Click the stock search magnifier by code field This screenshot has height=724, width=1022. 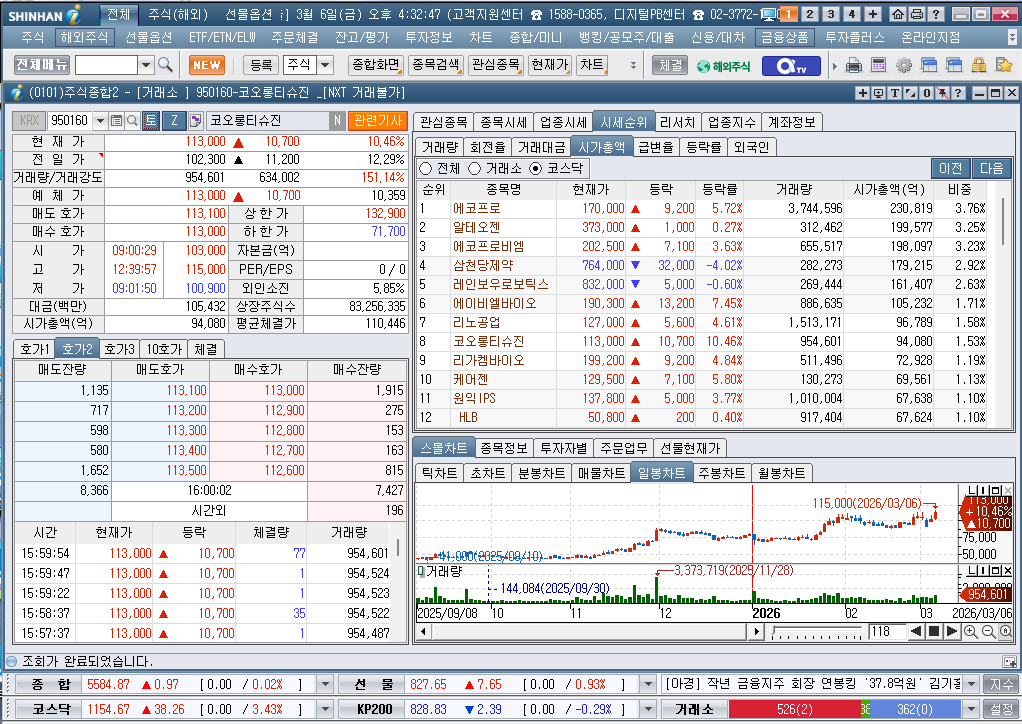(x=132, y=121)
